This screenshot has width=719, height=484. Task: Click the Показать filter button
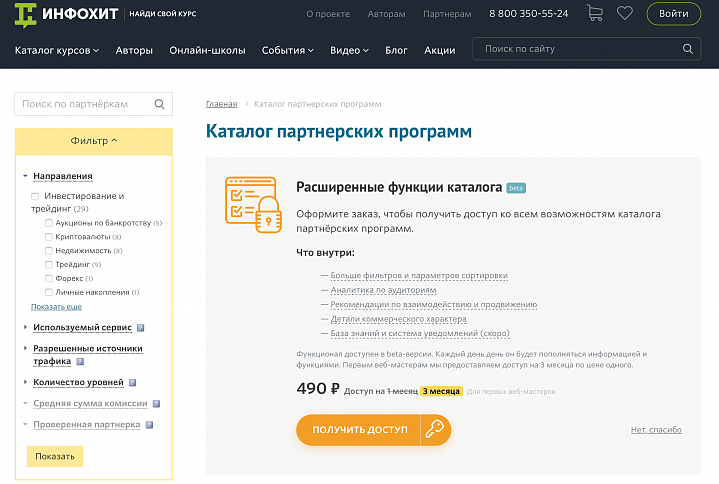[x=55, y=456]
